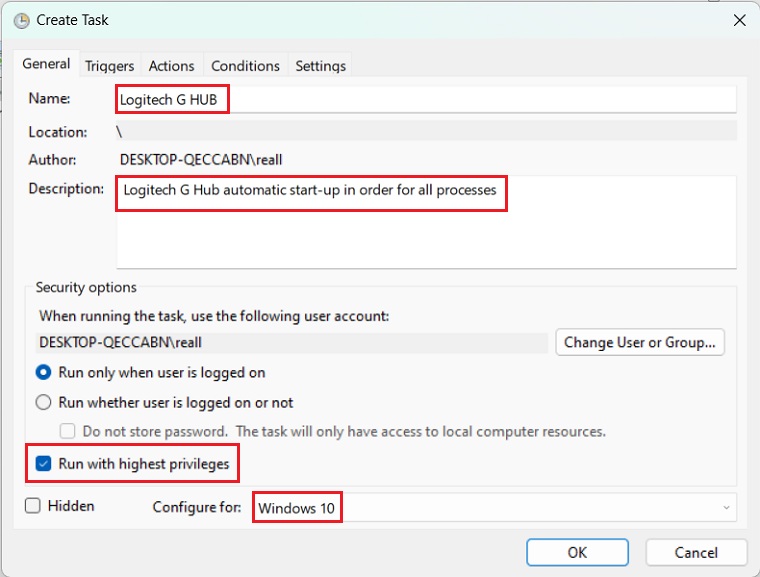Select the General tab
This screenshot has width=760, height=577.
[46, 64]
